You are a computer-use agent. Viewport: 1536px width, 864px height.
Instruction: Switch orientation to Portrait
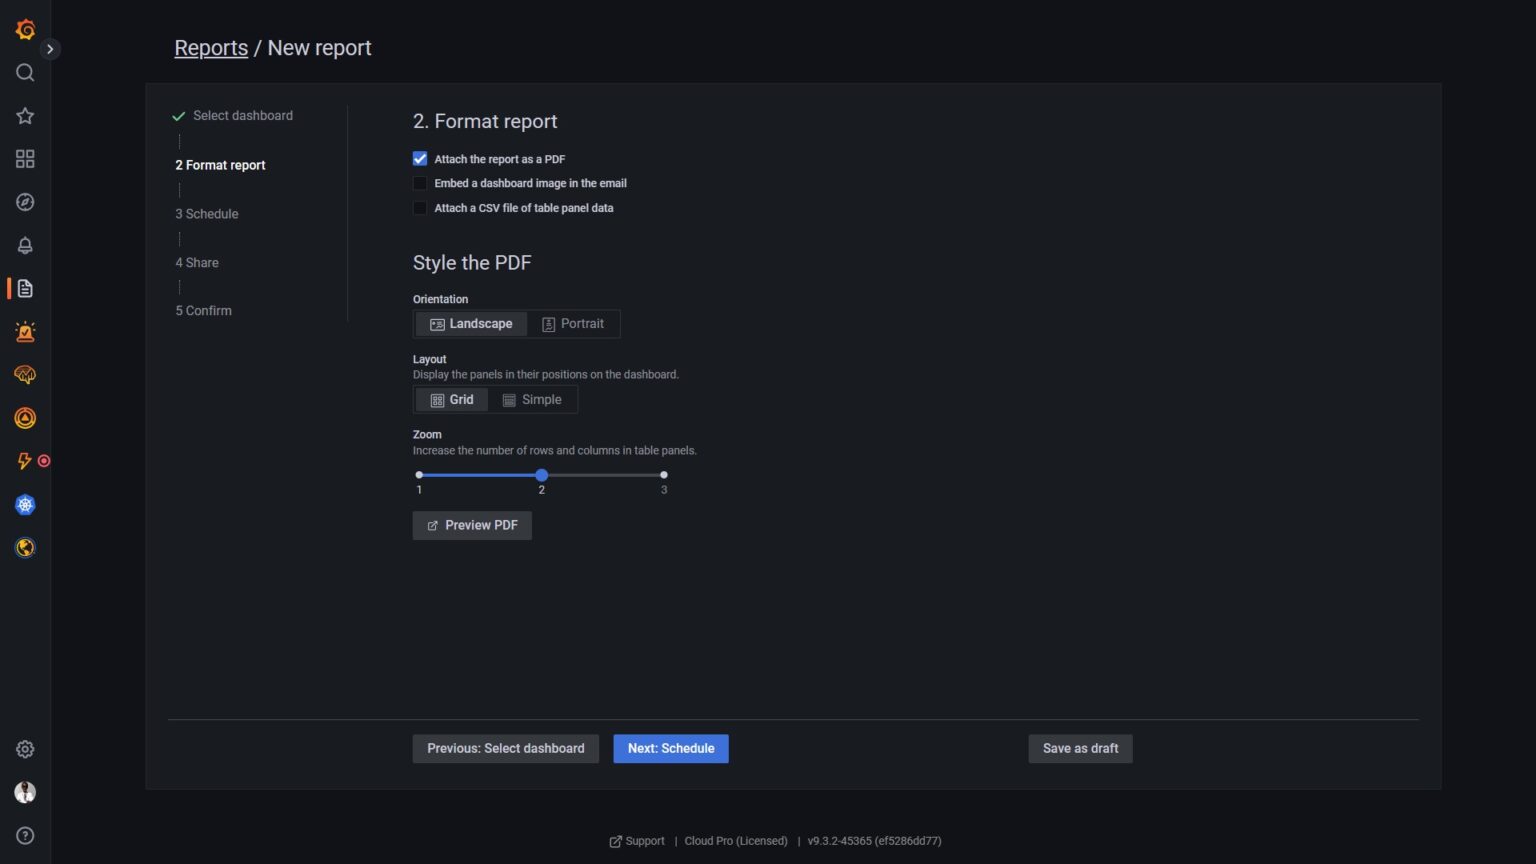(574, 323)
